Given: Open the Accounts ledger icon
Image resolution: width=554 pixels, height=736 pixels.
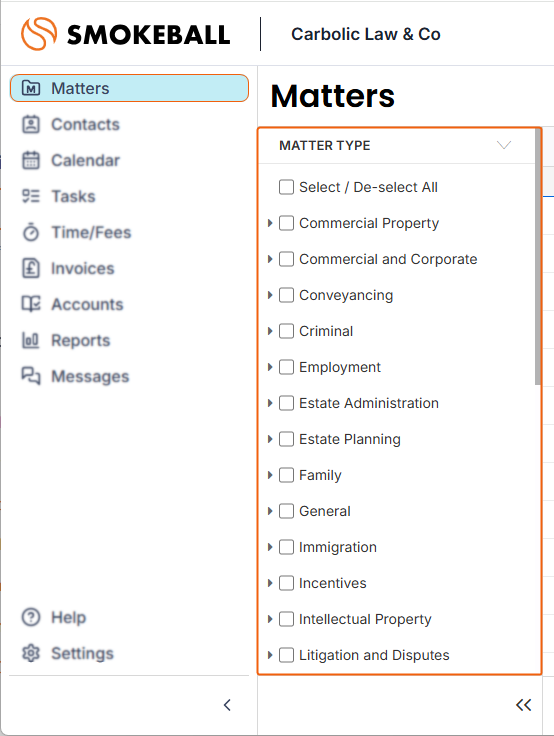Looking at the screenshot, I should [x=31, y=304].
